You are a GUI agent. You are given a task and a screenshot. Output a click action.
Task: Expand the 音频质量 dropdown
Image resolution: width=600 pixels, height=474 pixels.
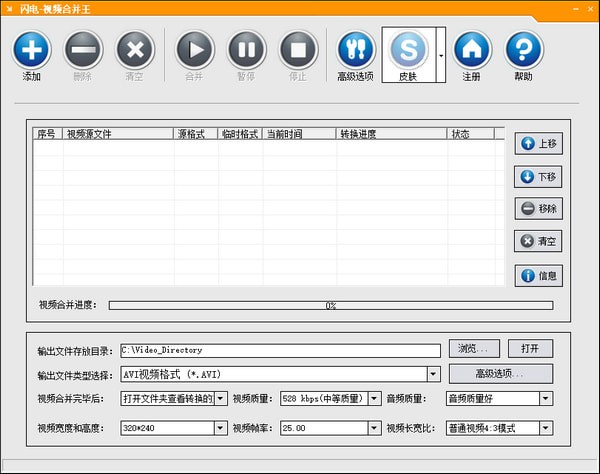(x=546, y=399)
